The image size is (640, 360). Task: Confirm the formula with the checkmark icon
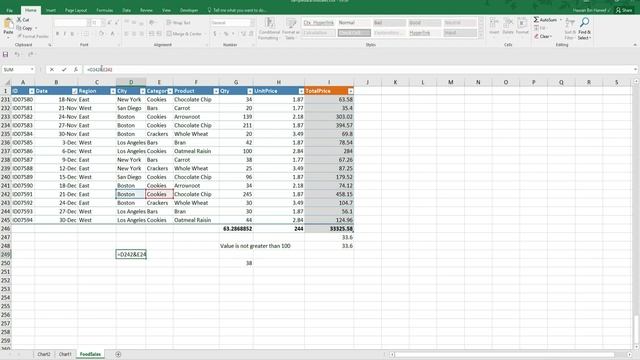tap(64, 70)
